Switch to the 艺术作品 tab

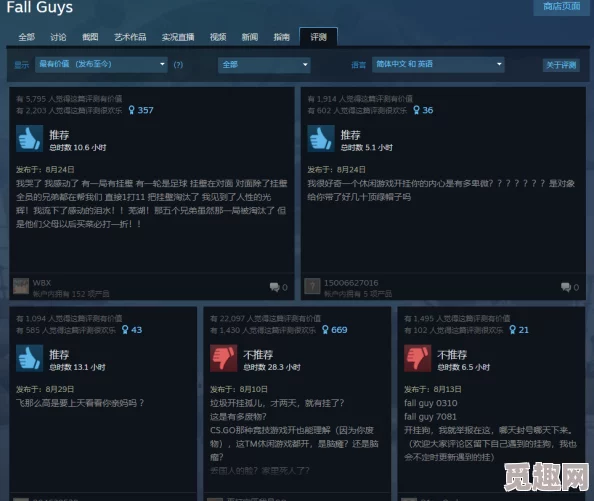pyautogui.click(x=130, y=37)
